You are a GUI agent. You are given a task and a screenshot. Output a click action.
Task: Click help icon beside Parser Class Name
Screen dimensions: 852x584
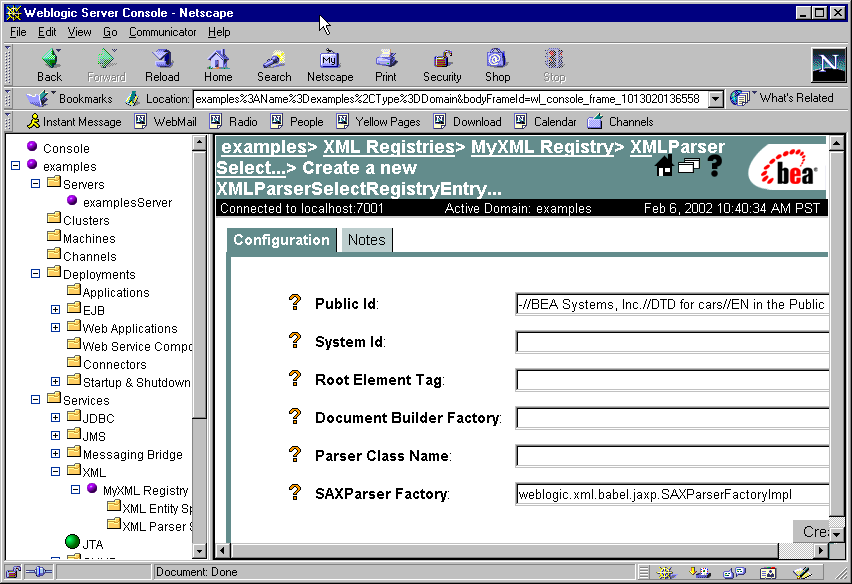295,454
